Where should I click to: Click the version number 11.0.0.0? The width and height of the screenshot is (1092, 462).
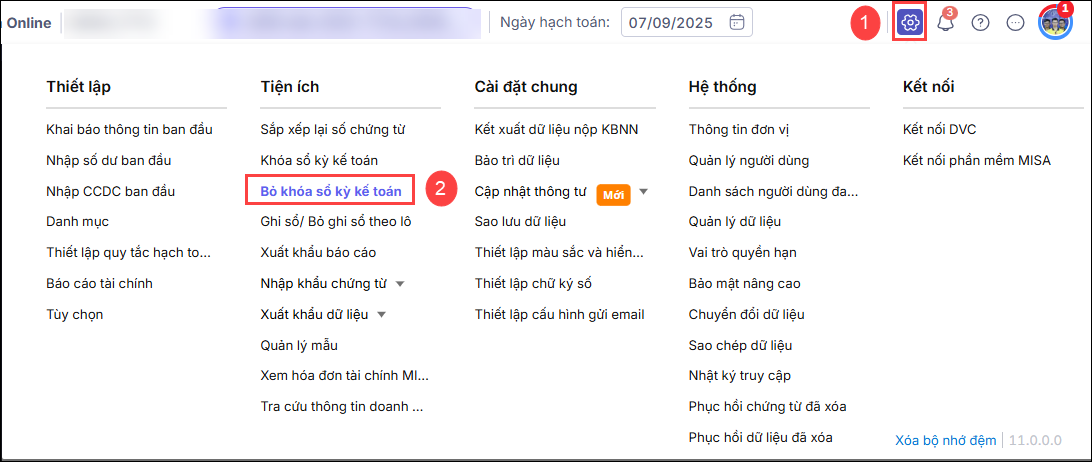click(1035, 440)
